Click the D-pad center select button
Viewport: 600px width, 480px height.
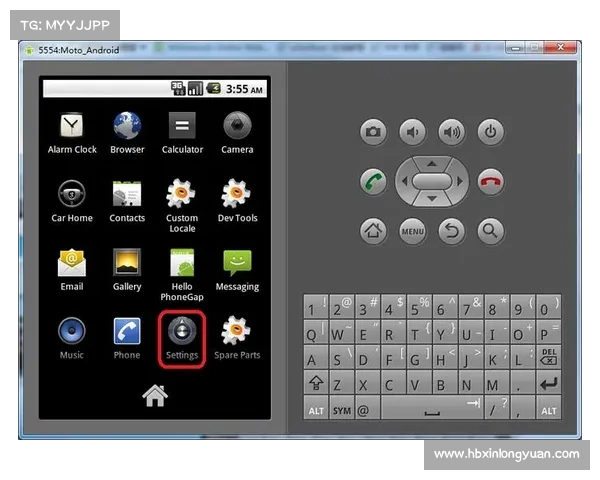coord(432,181)
